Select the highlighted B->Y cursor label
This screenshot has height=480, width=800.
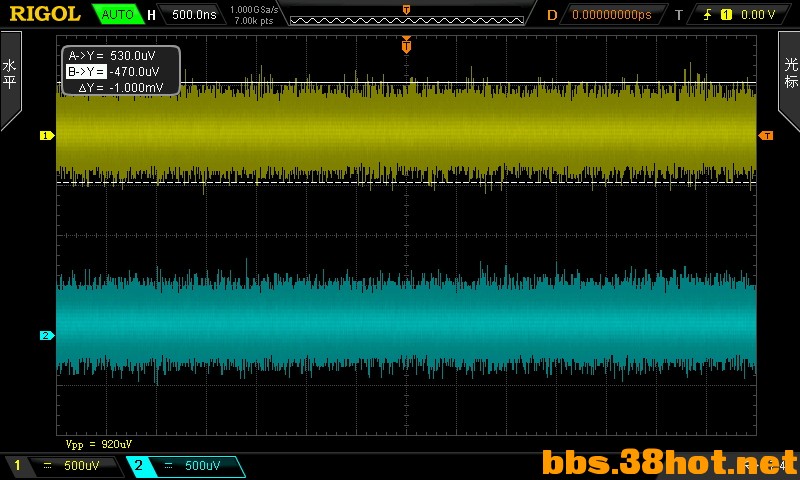(86, 71)
